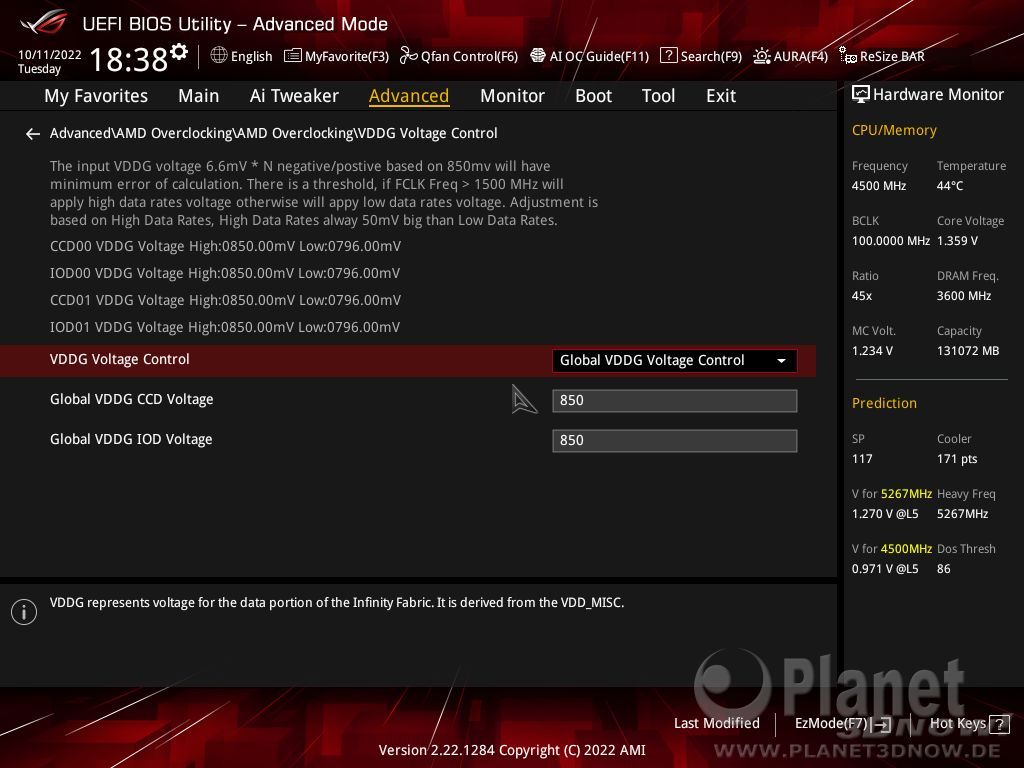This screenshot has height=768, width=1024.
Task: Click the 3600 MHz DRAM Freq. value
Action: tap(964, 296)
